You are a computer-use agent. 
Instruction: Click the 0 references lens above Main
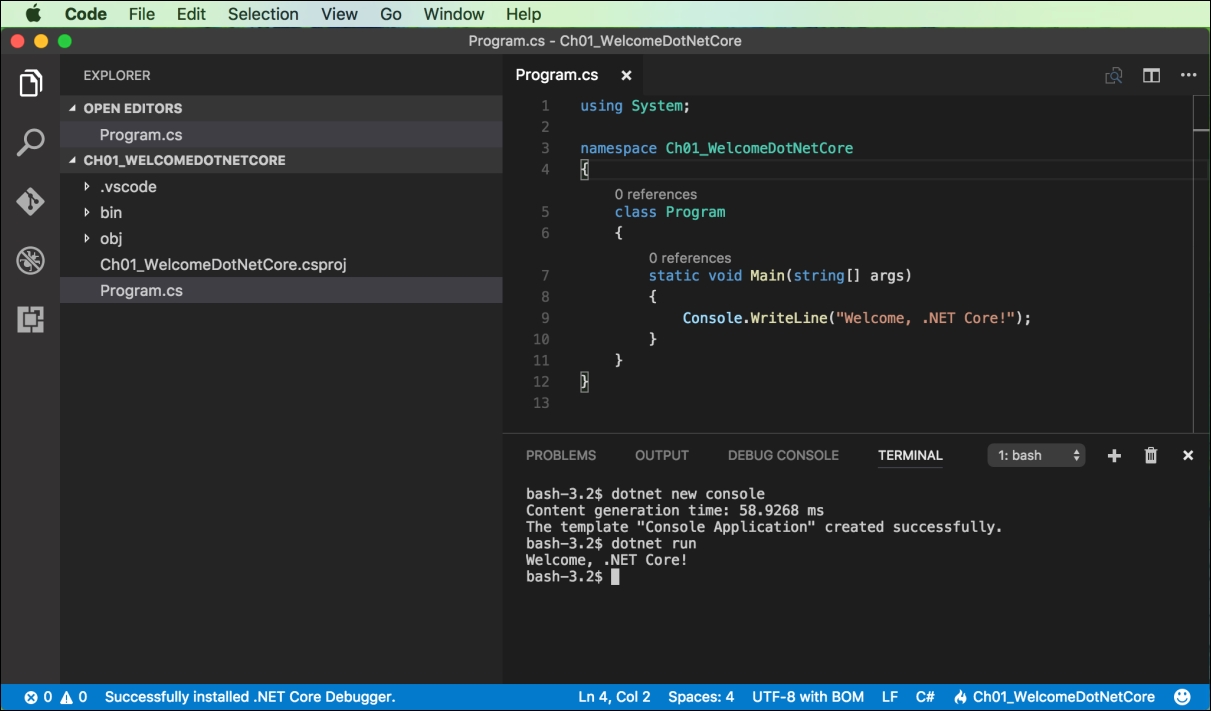[x=690, y=258]
